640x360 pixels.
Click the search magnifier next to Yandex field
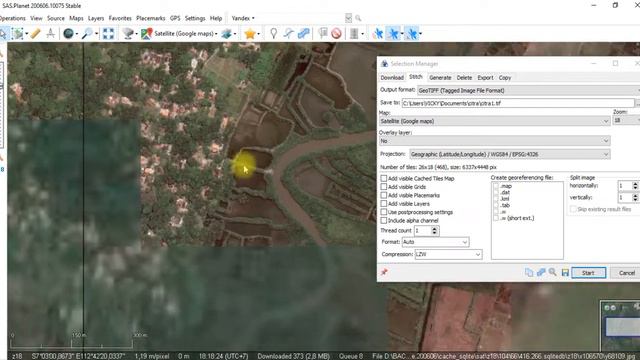tap(358, 18)
